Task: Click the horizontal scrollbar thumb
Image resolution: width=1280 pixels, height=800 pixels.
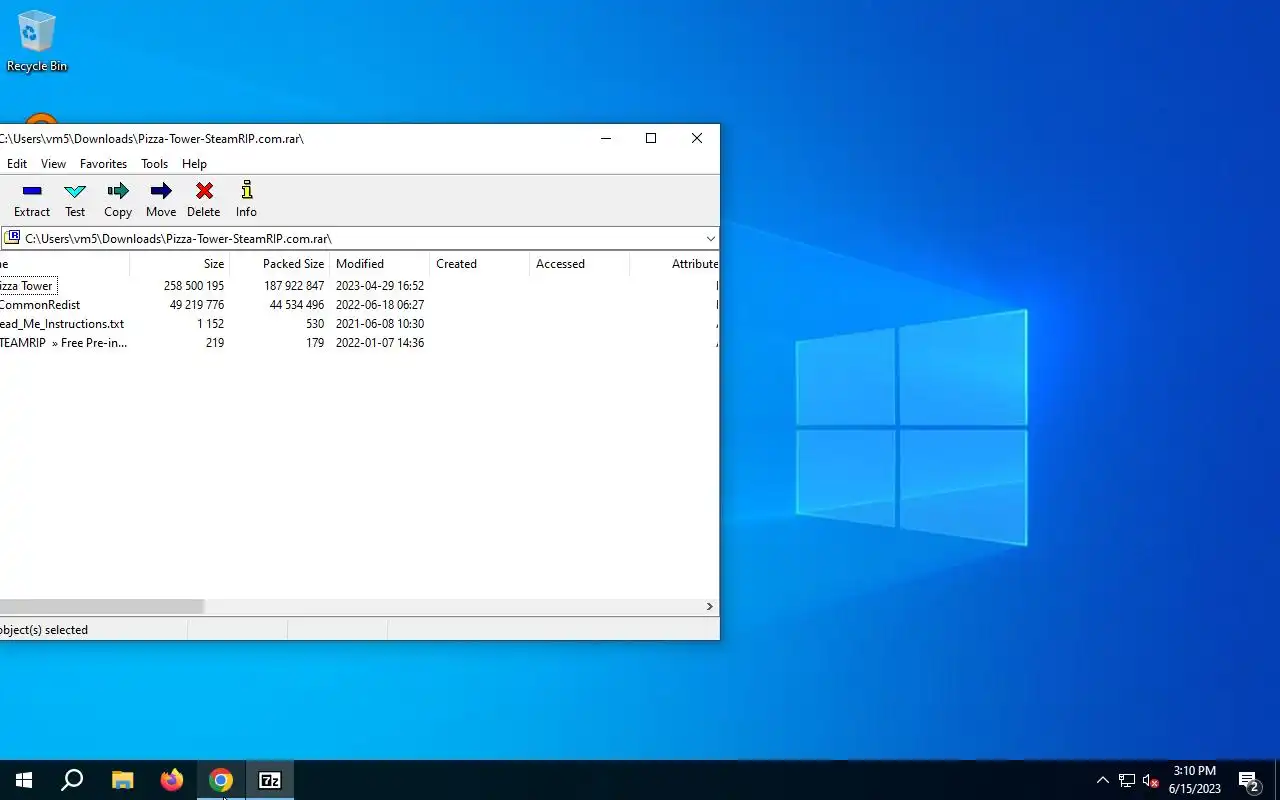Action: (102, 606)
